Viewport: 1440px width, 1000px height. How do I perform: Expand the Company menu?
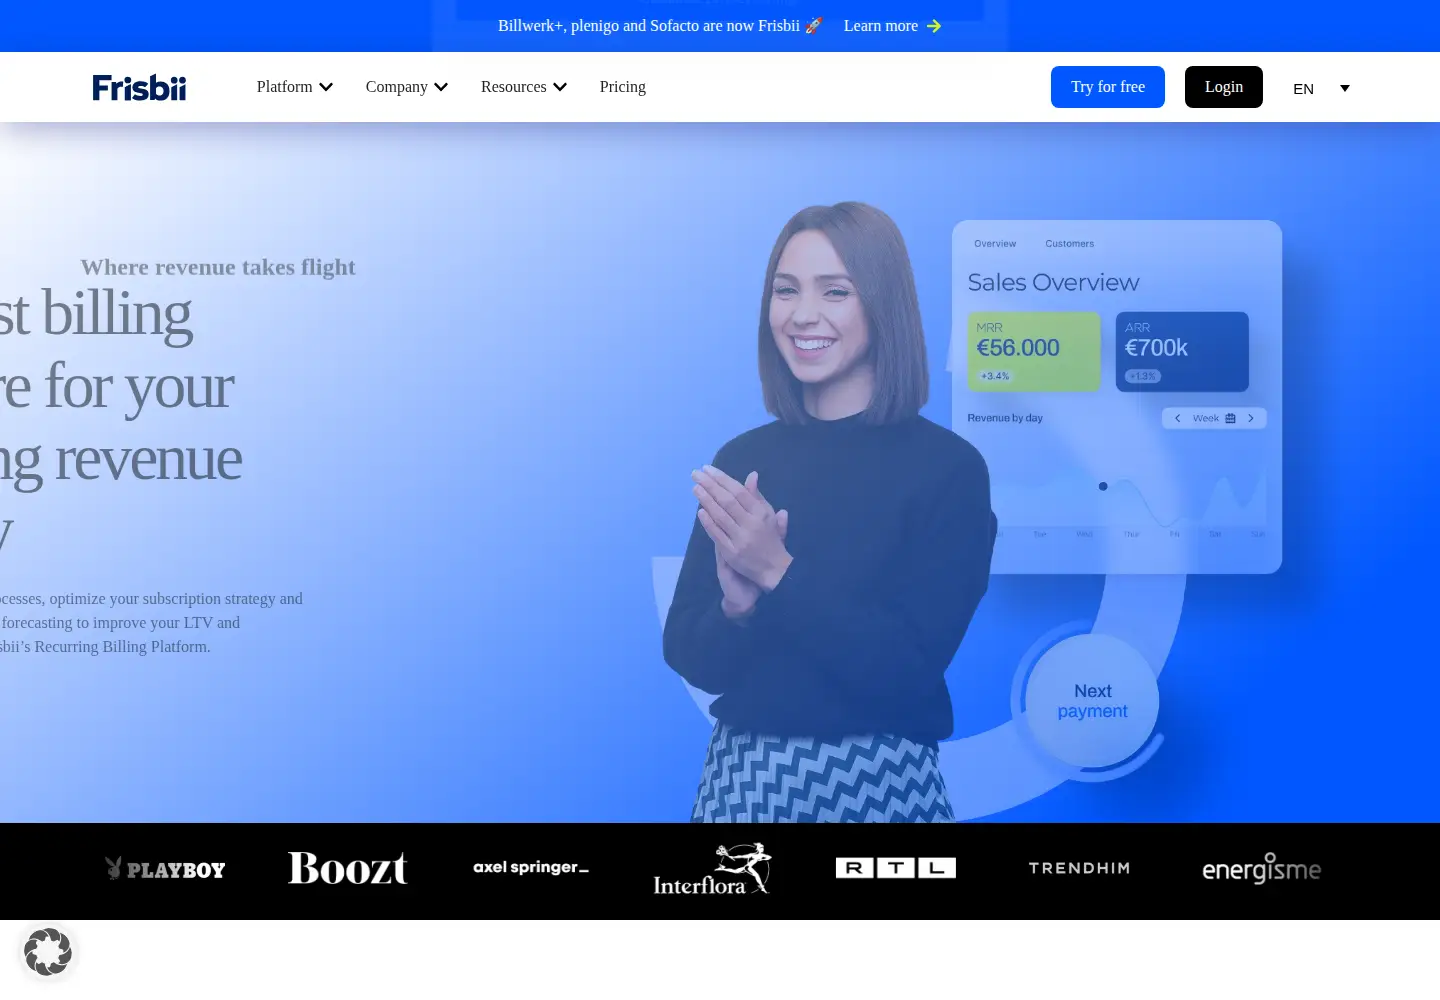(407, 87)
